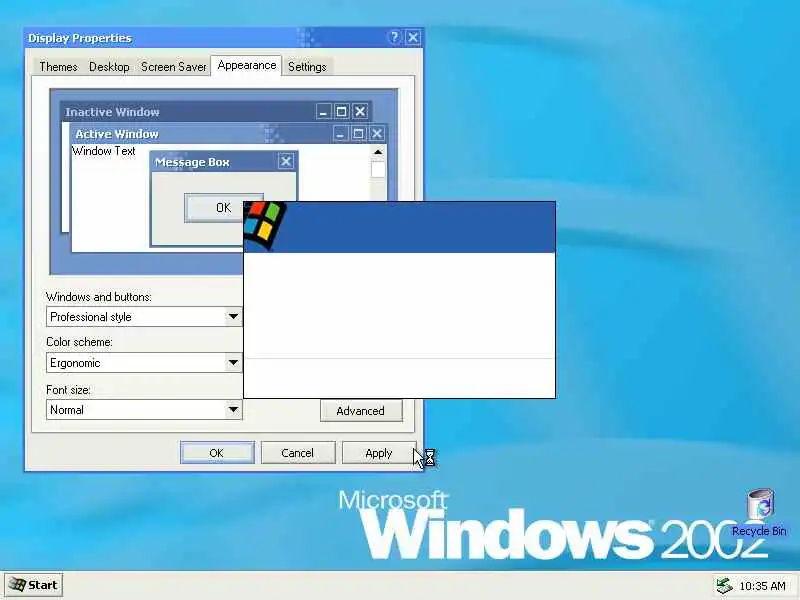Open the Settings tab
Image resolution: width=800 pixels, height=600 pixels.
pyautogui.click(x=307, y=67)
